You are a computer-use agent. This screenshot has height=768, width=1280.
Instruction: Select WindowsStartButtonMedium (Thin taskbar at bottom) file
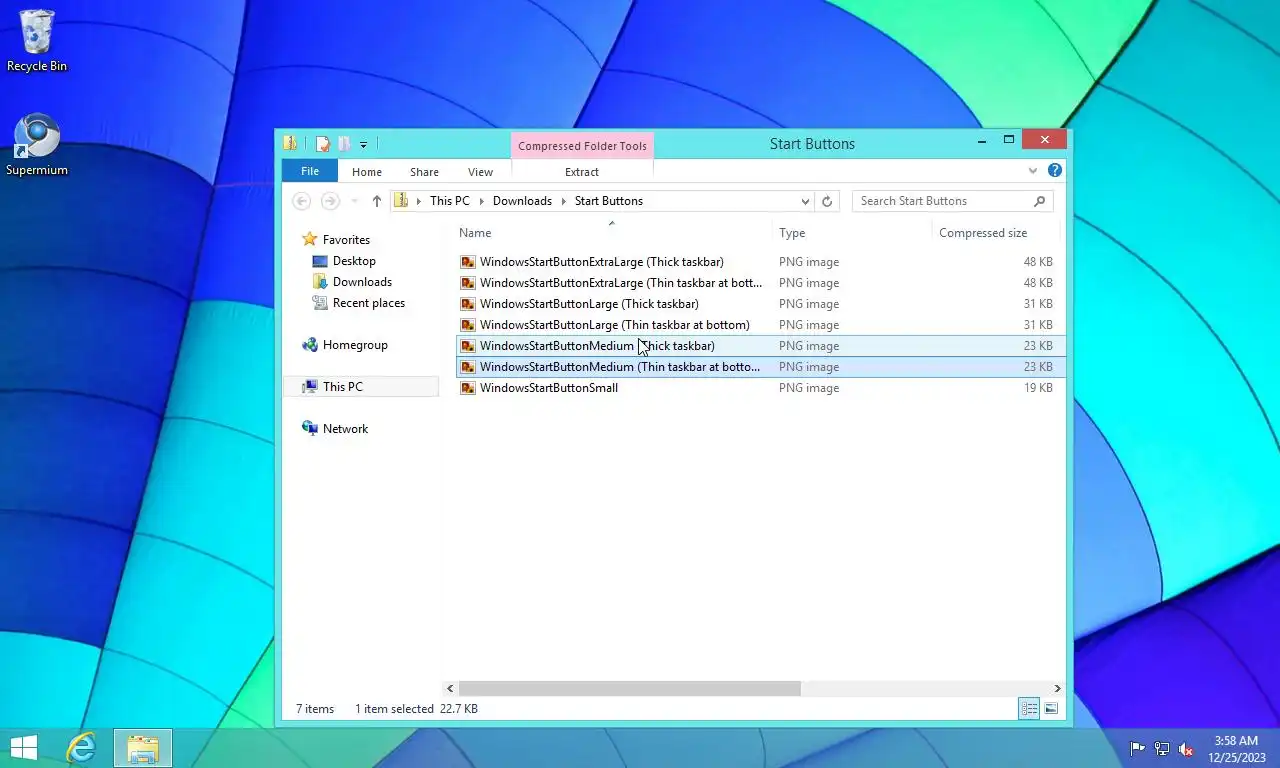(761, 367)
